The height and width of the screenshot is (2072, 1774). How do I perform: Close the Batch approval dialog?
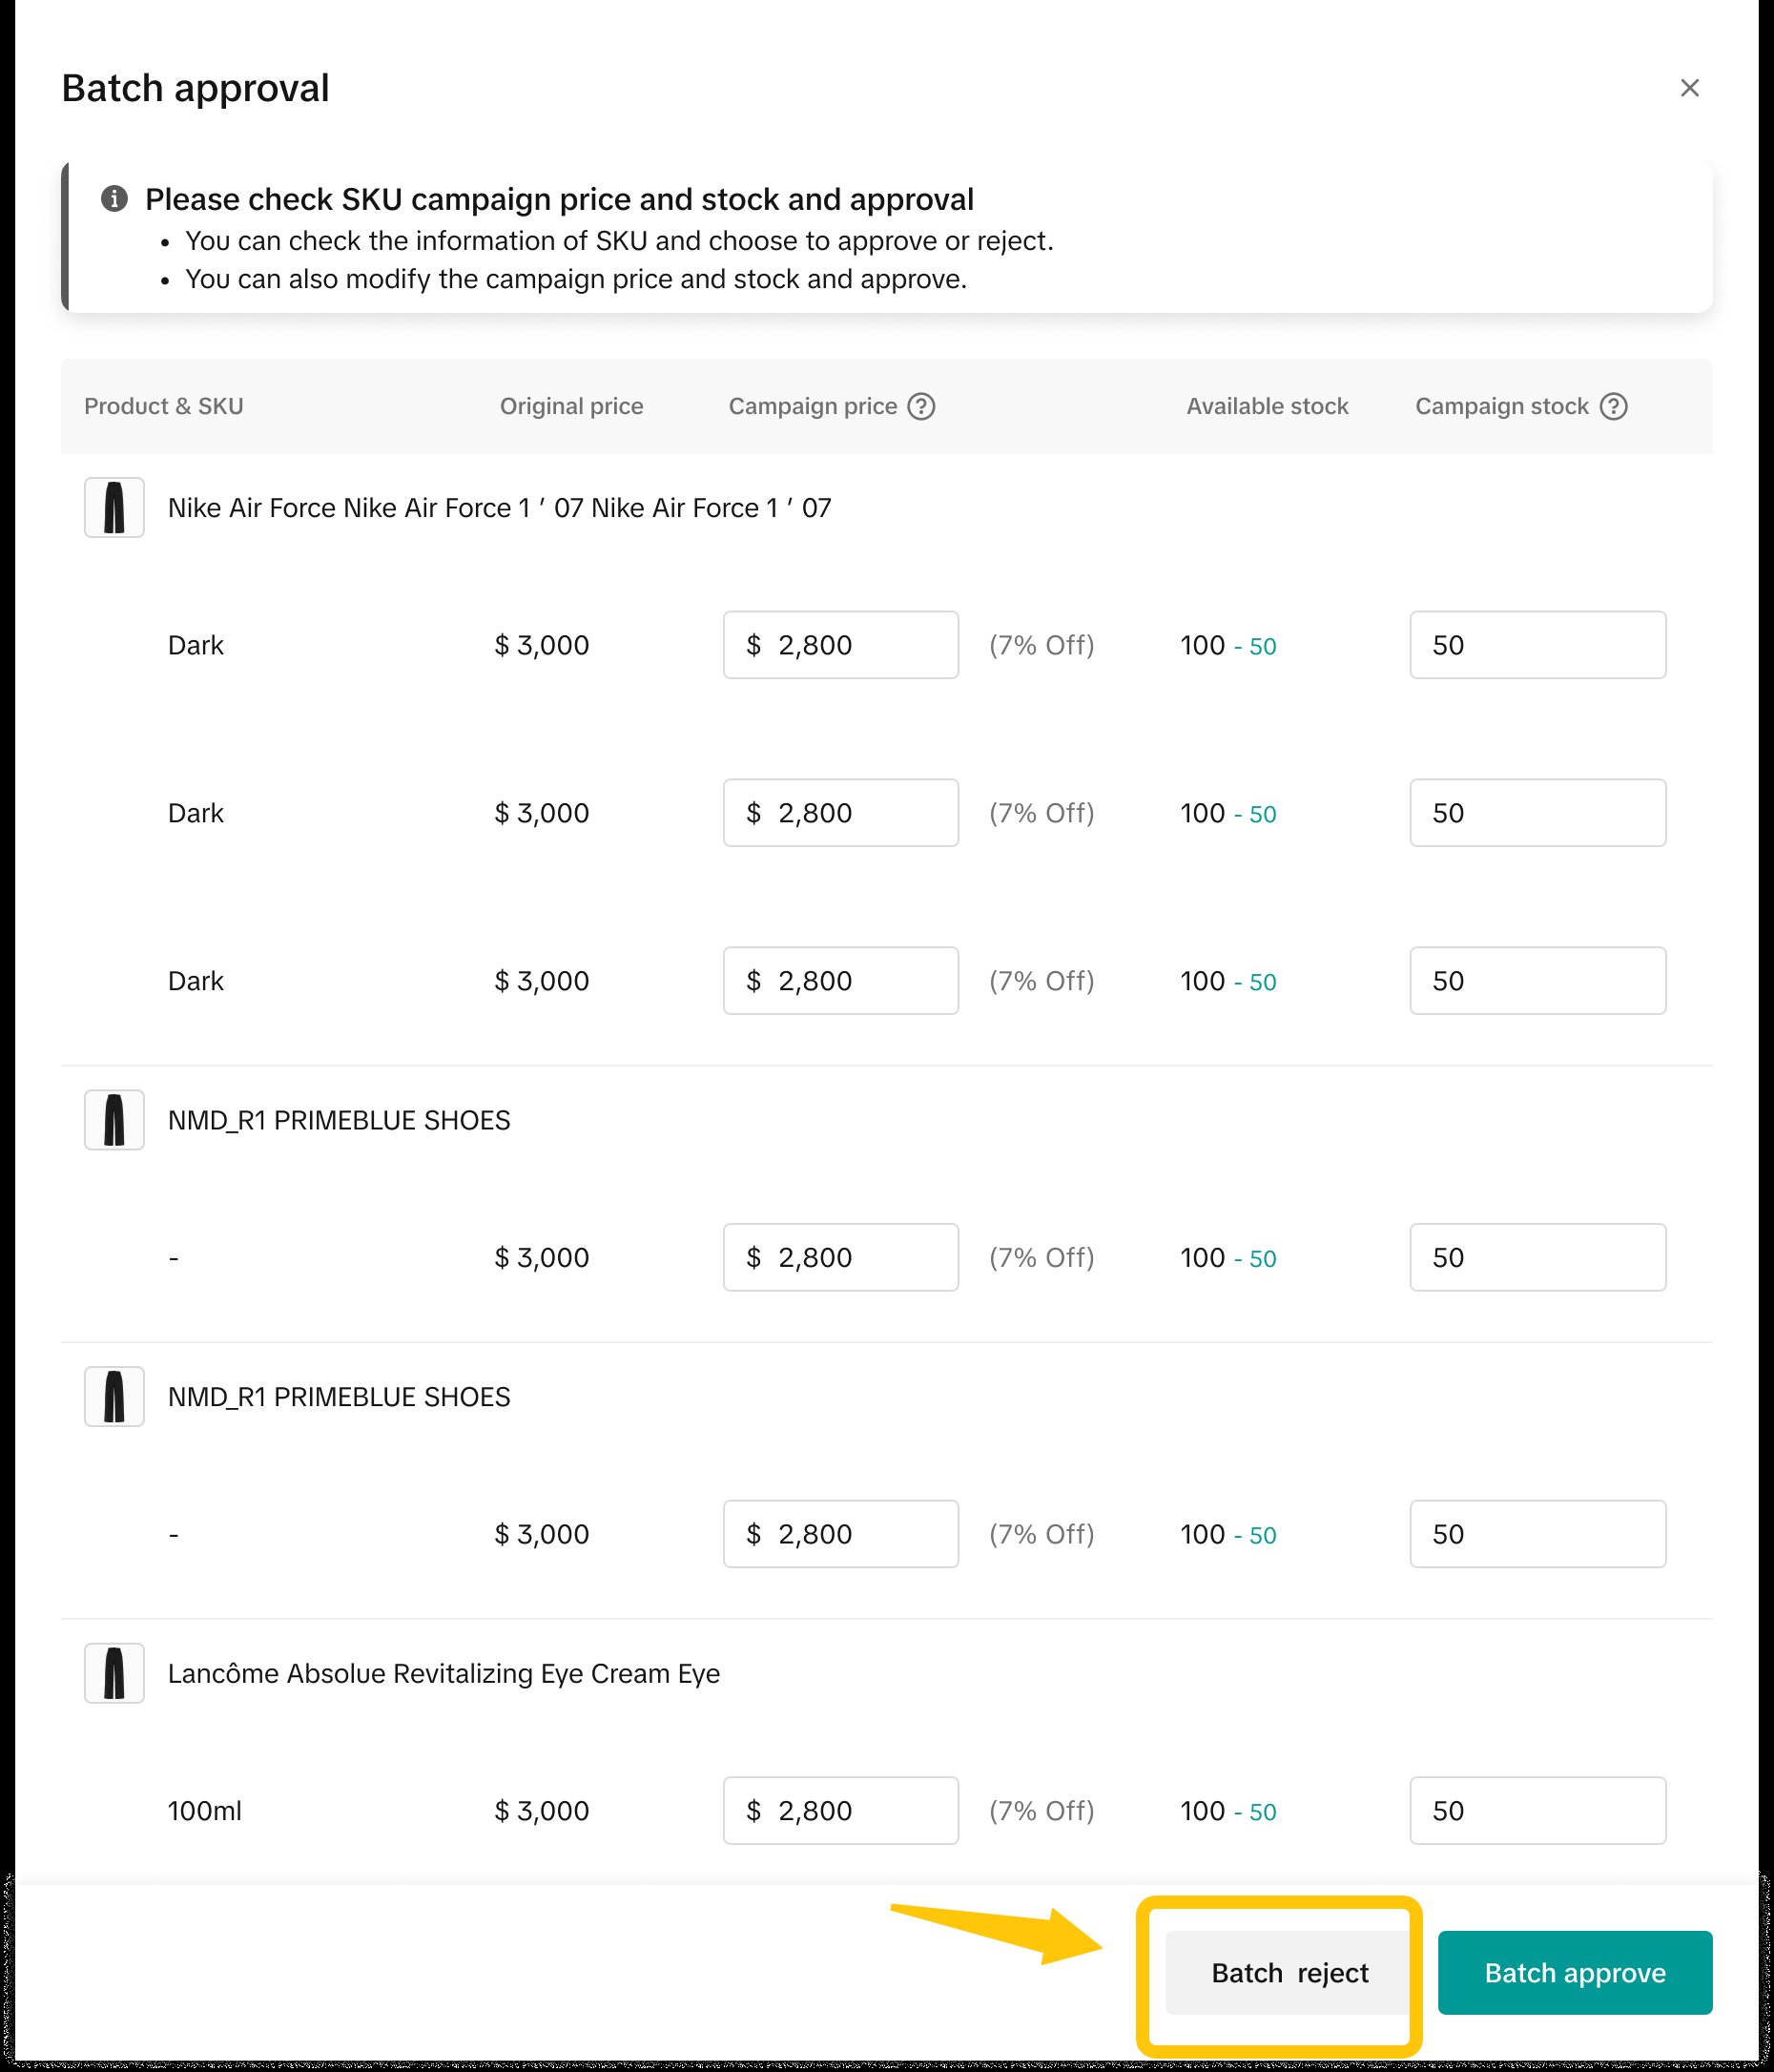point(1689,88)
